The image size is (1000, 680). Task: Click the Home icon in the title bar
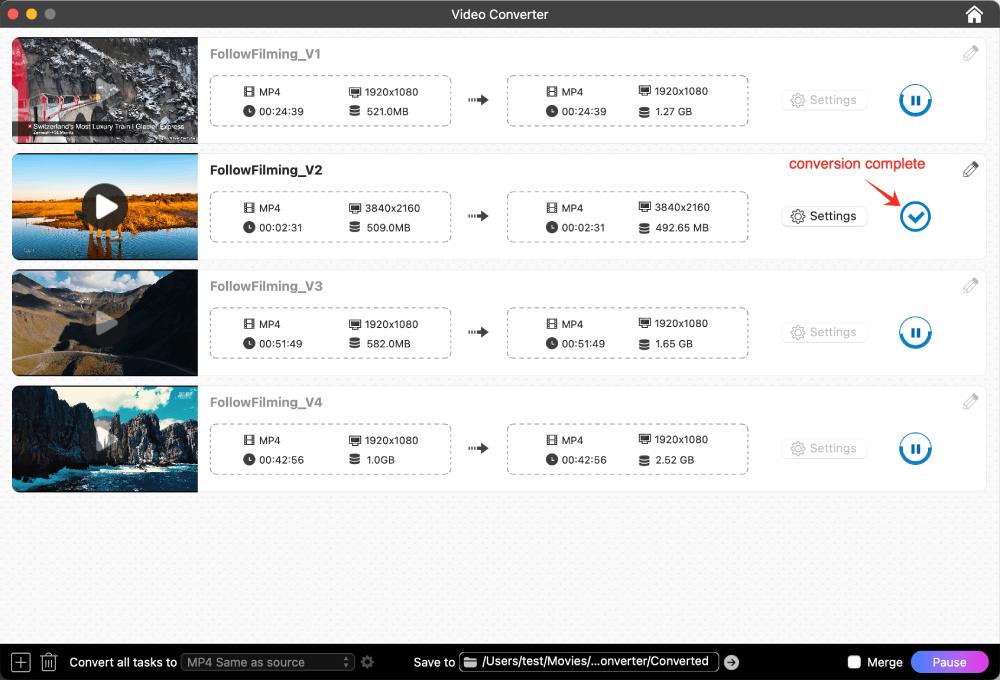point(974,14)
